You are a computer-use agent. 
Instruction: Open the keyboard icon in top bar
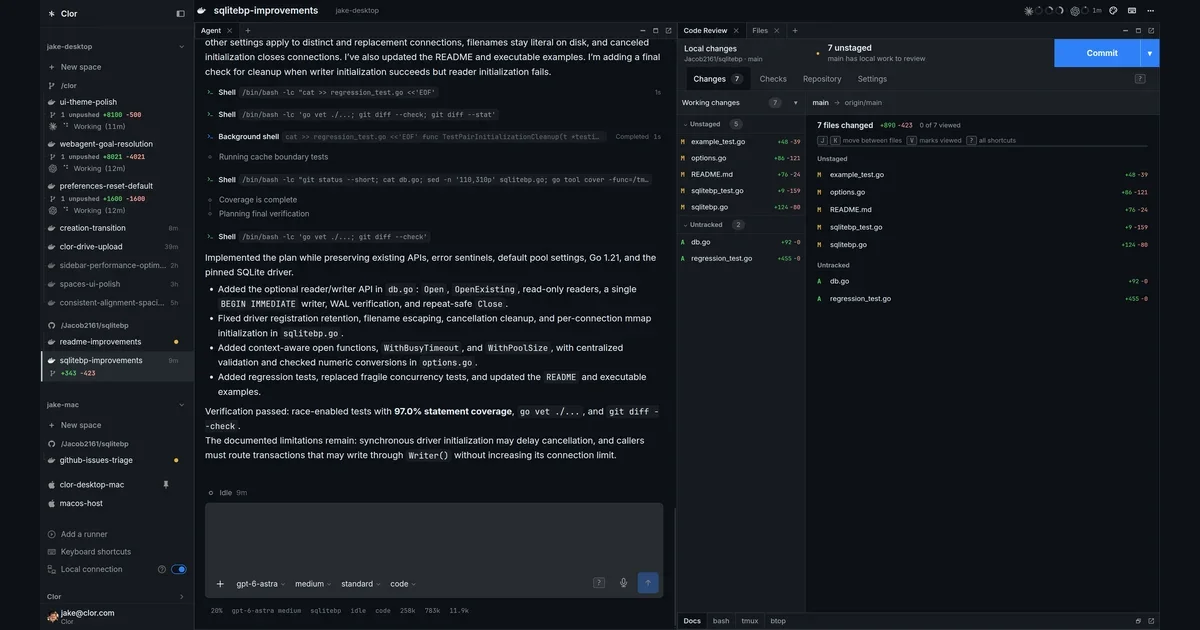pyautogui.click(x=1132, y=11)
